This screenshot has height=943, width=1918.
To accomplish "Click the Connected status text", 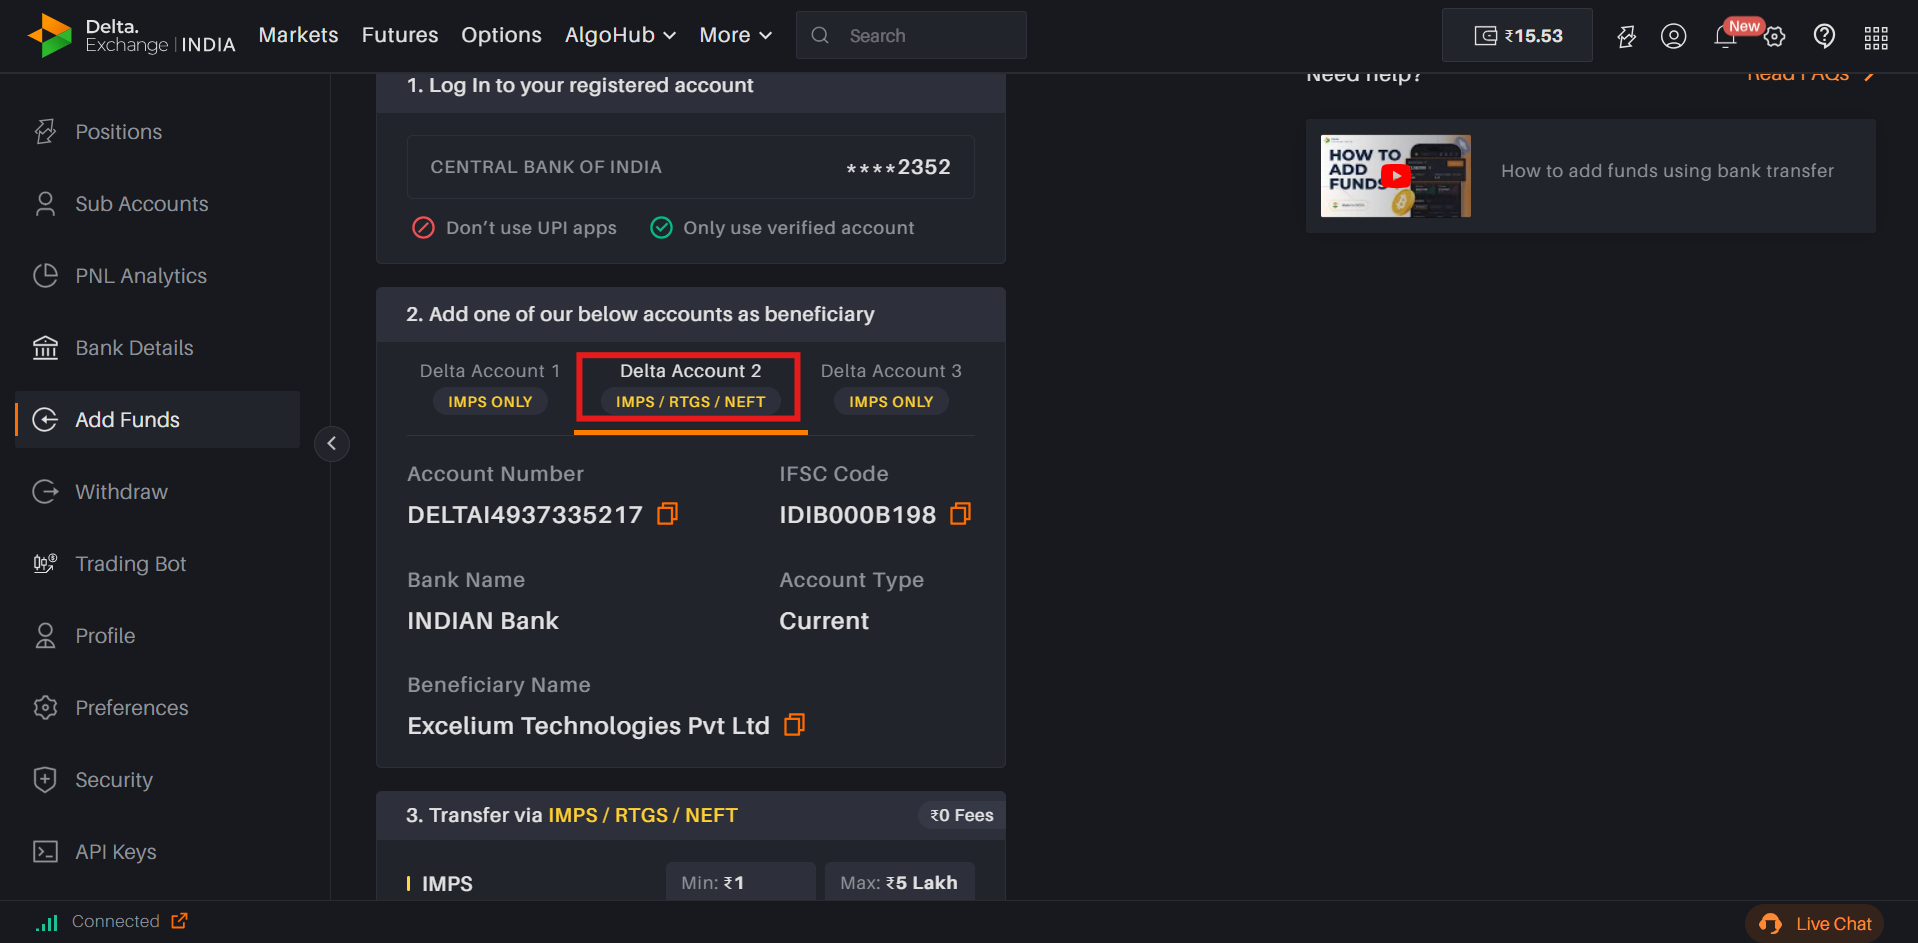I will pyautogui.click(x=116, y=921).
